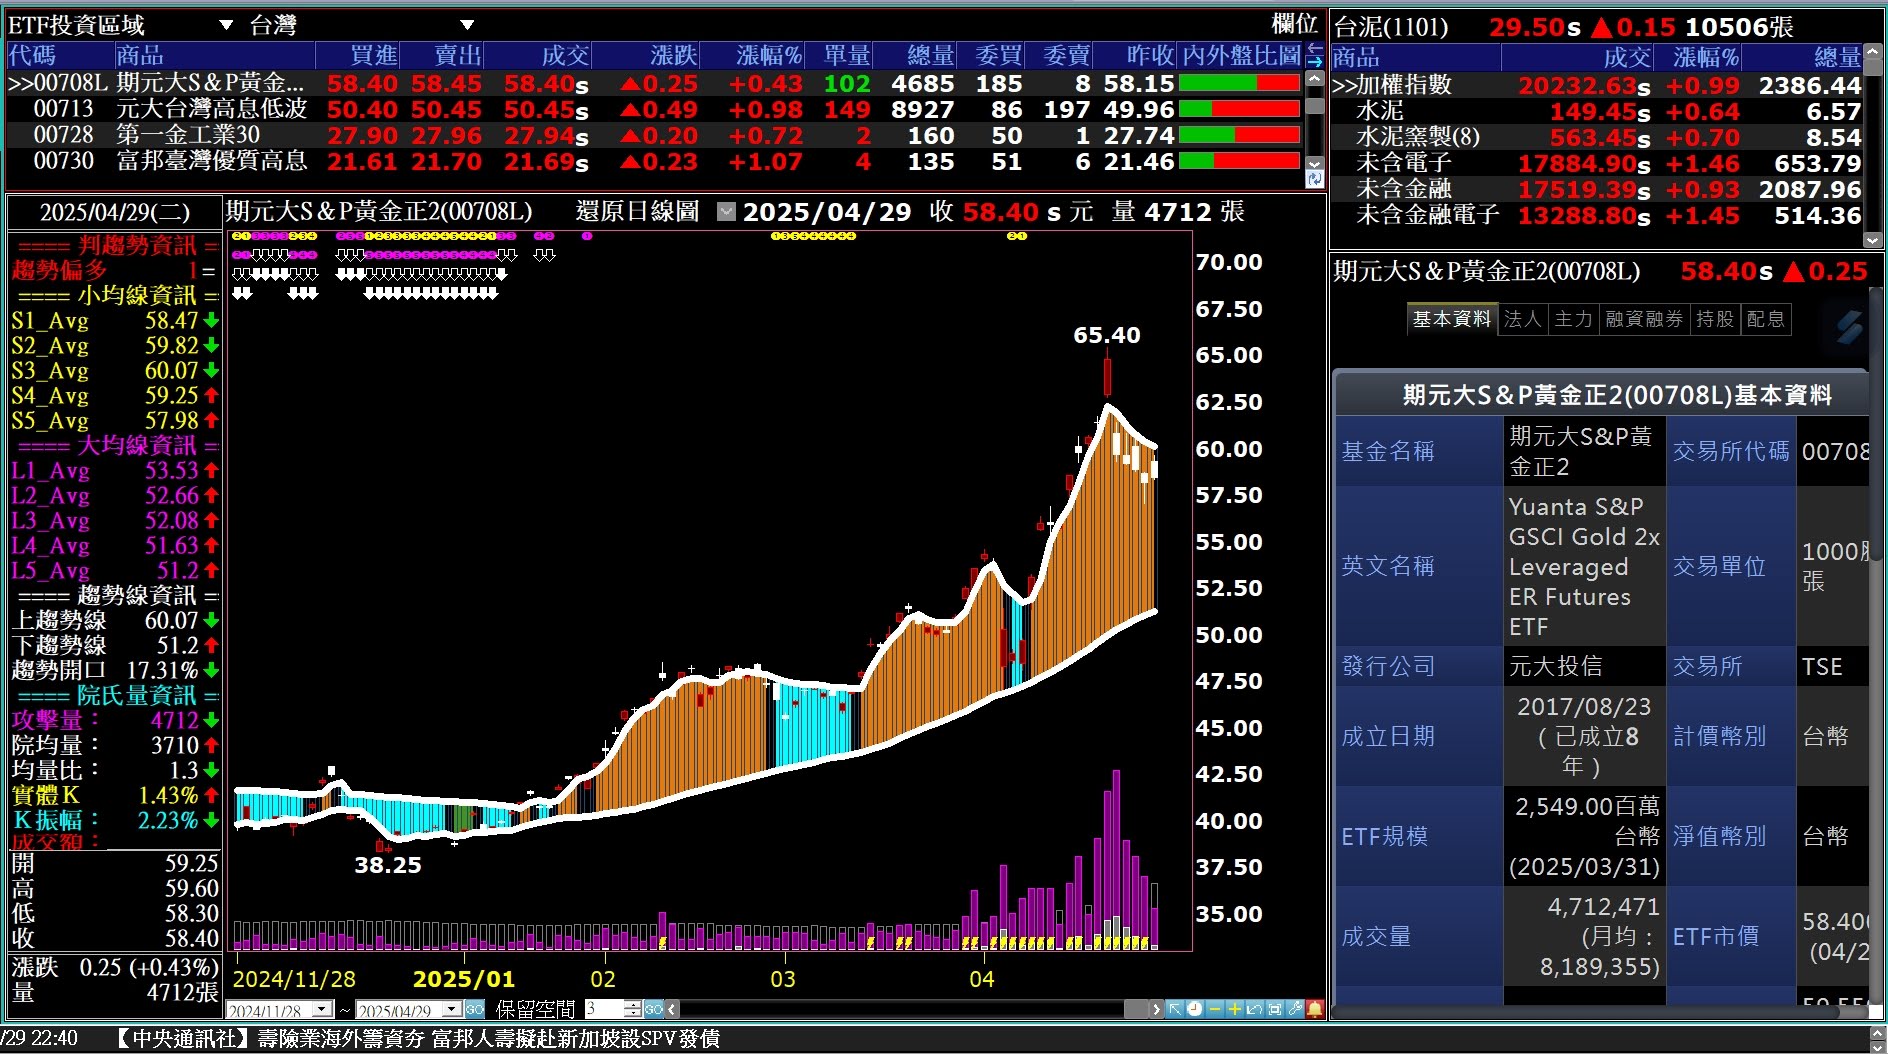1888x1054 pixels.
Task: Expand the chart type dropdown next to 還原日線圖
Action: (x=727, y=212)
